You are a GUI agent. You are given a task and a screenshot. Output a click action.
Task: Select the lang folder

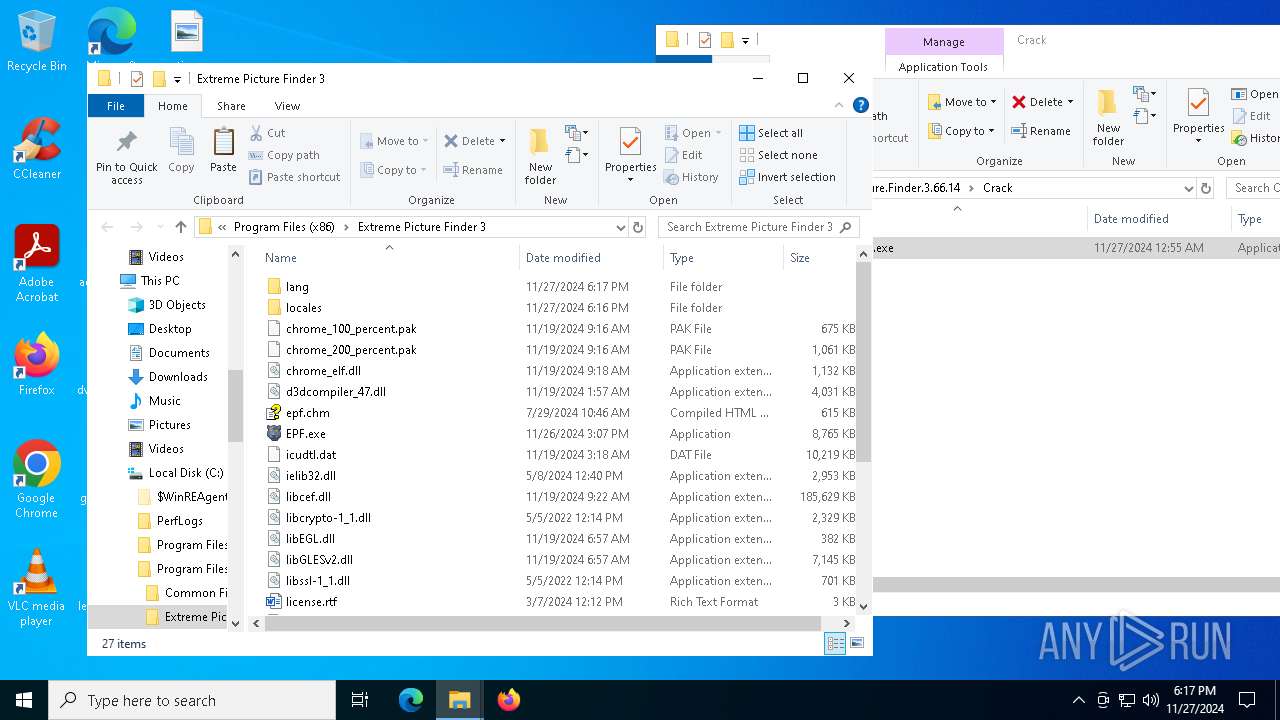coord(297,287)
